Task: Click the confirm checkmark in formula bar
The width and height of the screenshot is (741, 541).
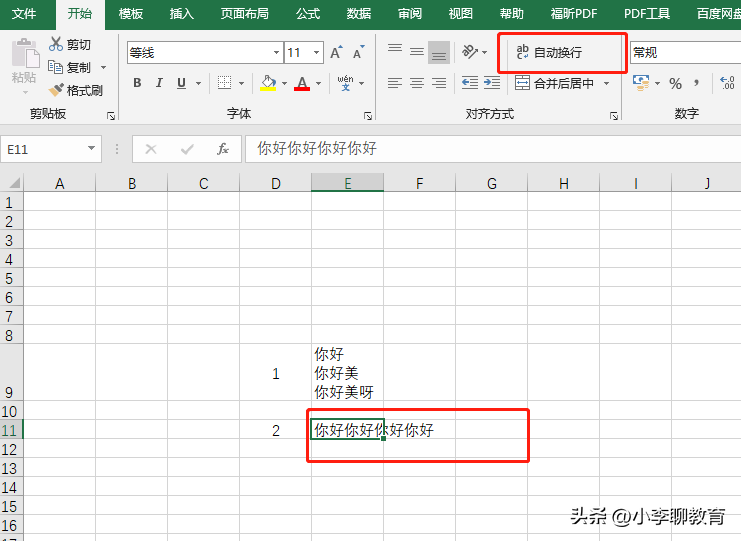Action: tap(187, 149)
